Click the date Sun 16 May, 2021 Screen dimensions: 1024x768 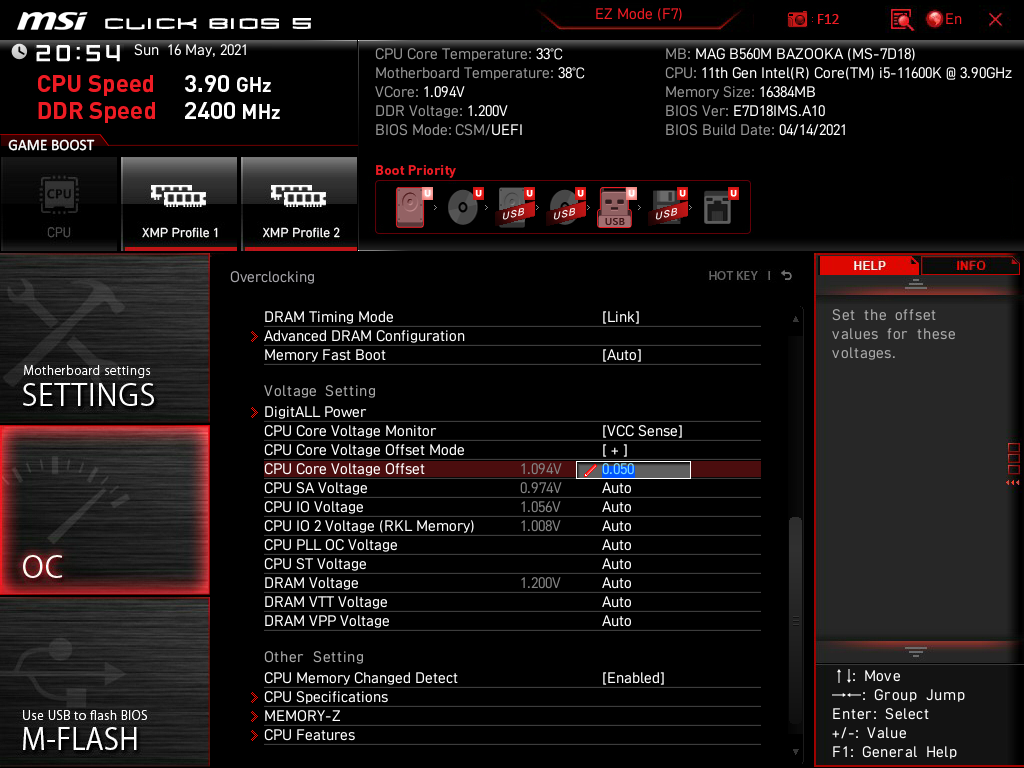pos(191,50)
